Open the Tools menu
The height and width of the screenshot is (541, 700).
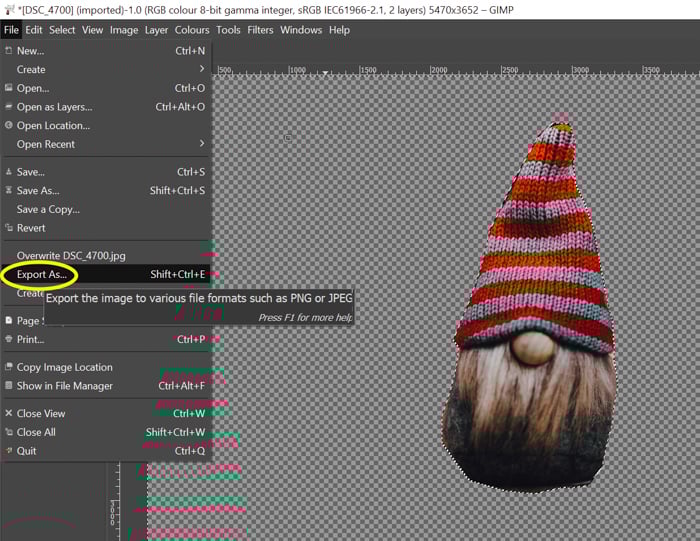(228, 30)
